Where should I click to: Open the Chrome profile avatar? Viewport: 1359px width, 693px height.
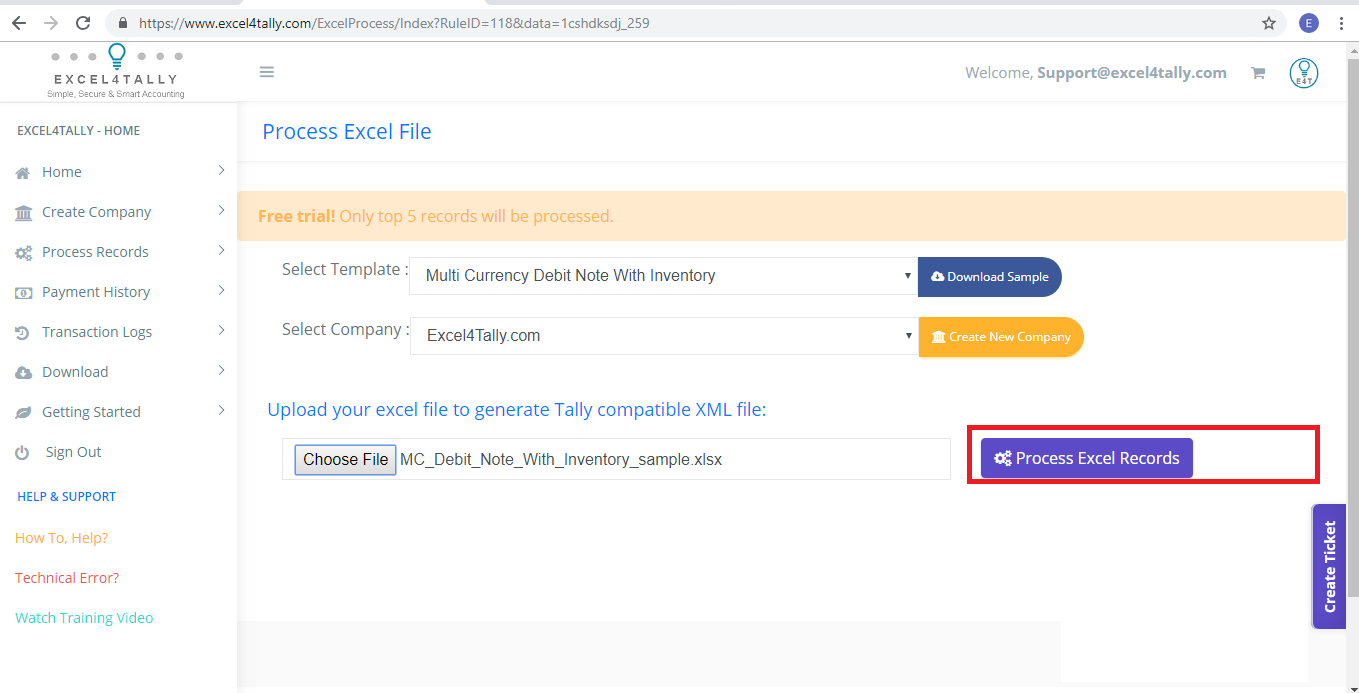[1309, 23]
